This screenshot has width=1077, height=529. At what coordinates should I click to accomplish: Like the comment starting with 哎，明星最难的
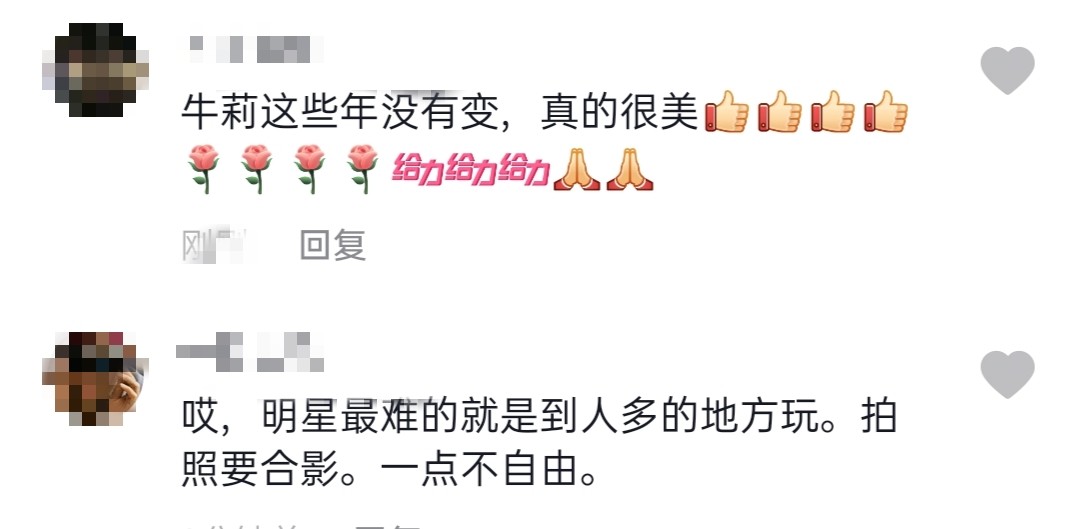coord(1007,374)
